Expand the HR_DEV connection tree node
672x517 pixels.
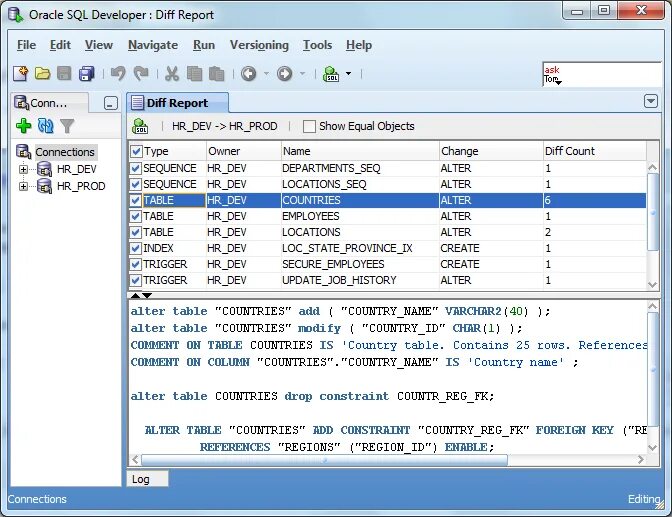pos(24,169)
